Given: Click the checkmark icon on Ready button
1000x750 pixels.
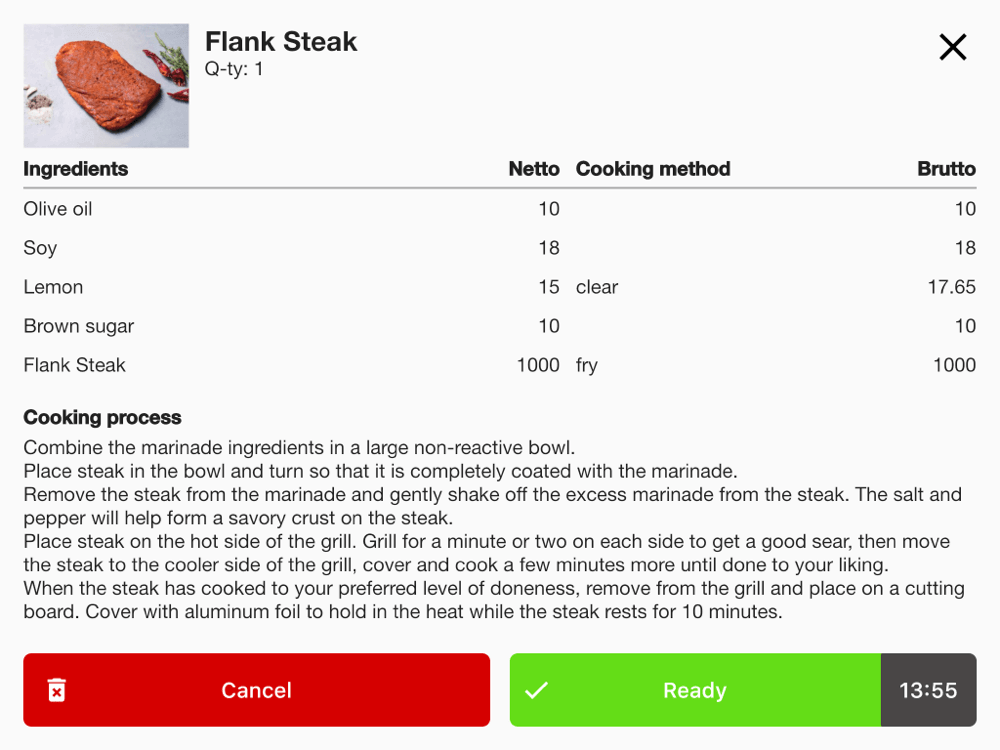Looking at the screenshot, I should (x=537, y=690).
